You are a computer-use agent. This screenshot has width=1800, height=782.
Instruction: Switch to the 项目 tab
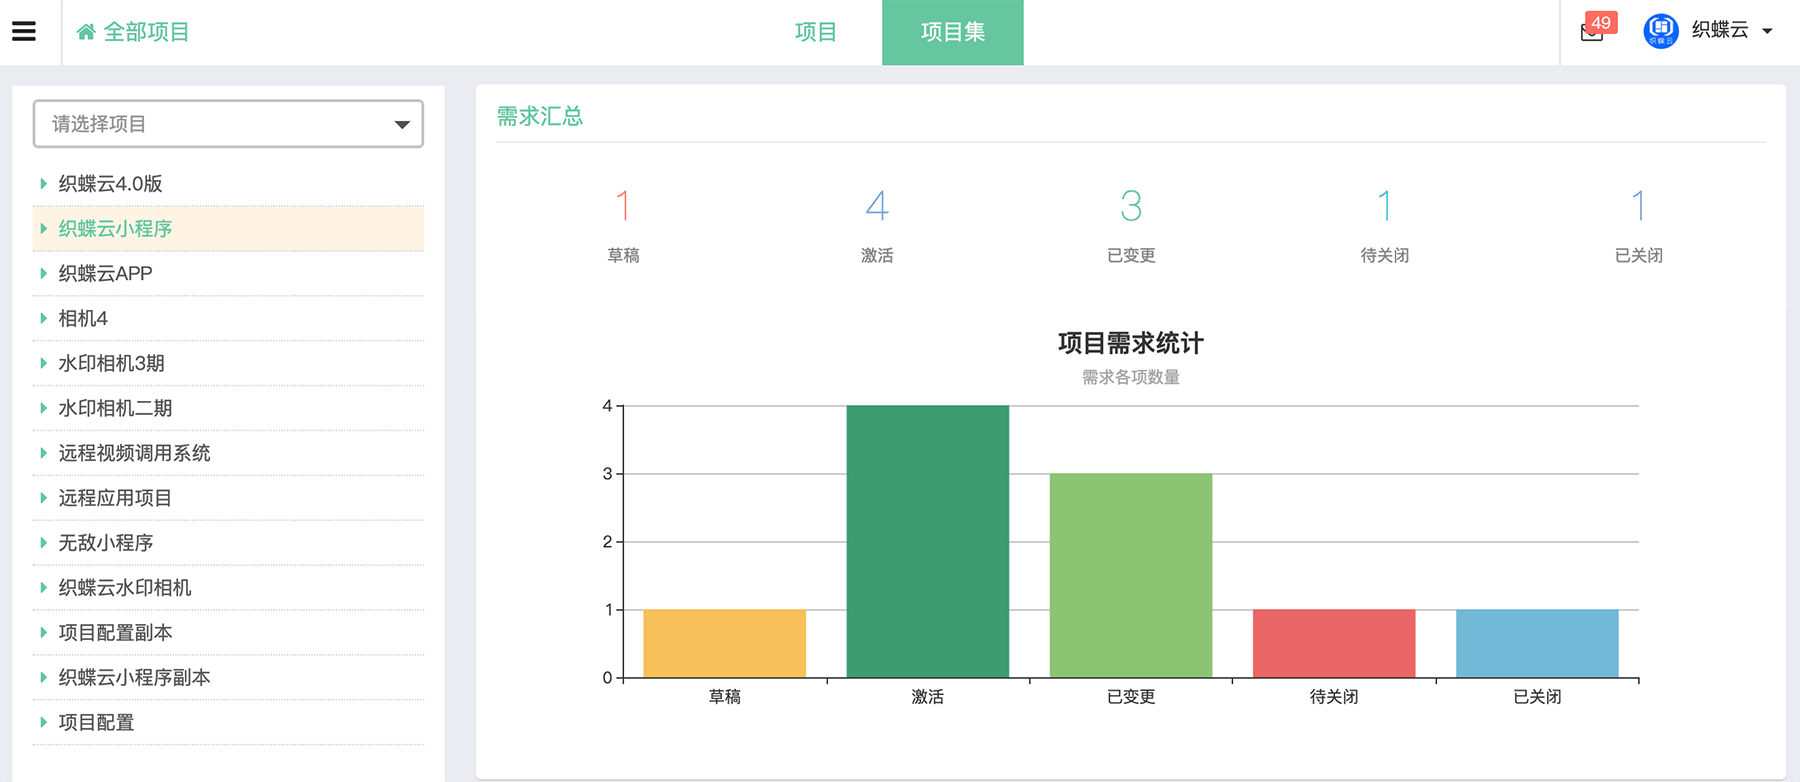point(816,32)
